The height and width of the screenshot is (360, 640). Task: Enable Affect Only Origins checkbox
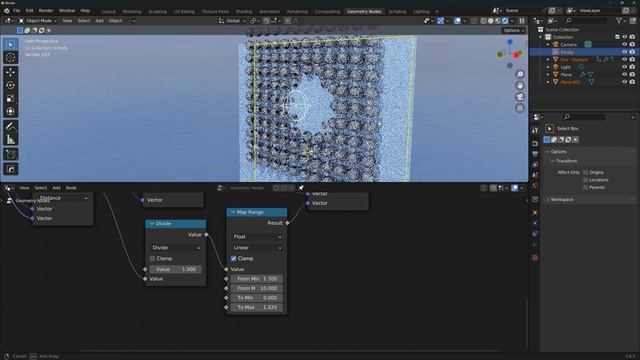pos(586,172)
